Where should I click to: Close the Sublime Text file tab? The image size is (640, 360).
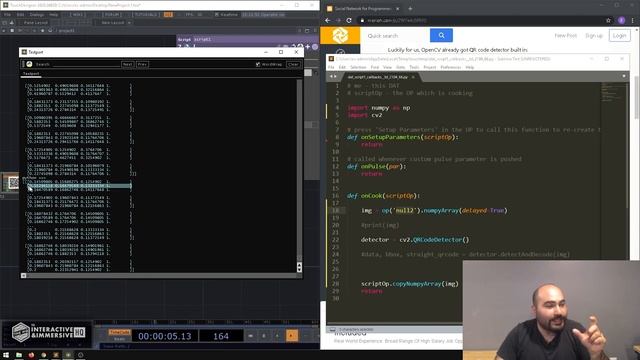tap(413, 77)
